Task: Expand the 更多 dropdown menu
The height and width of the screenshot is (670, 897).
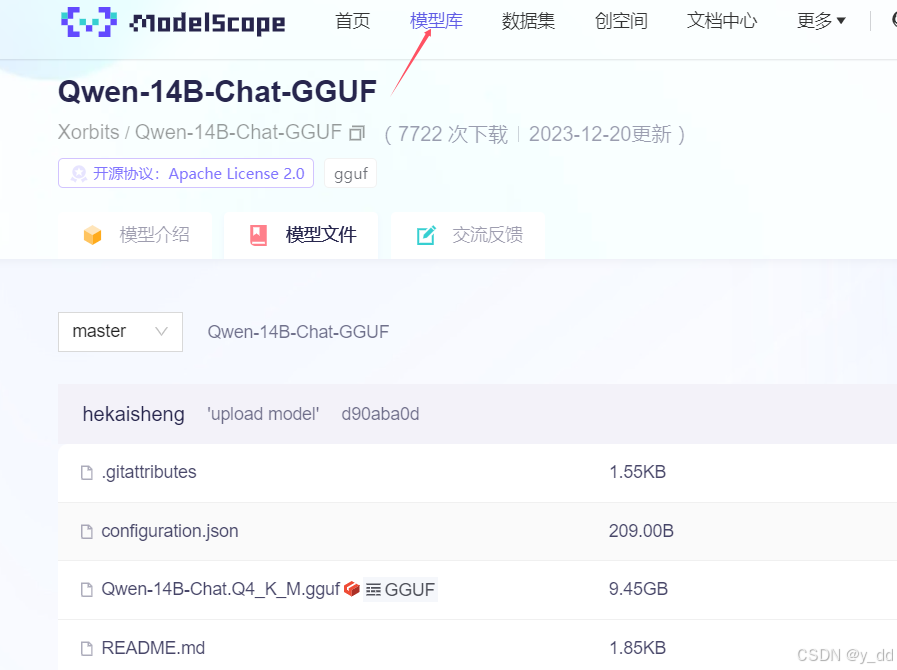Action: pos(821,21)
